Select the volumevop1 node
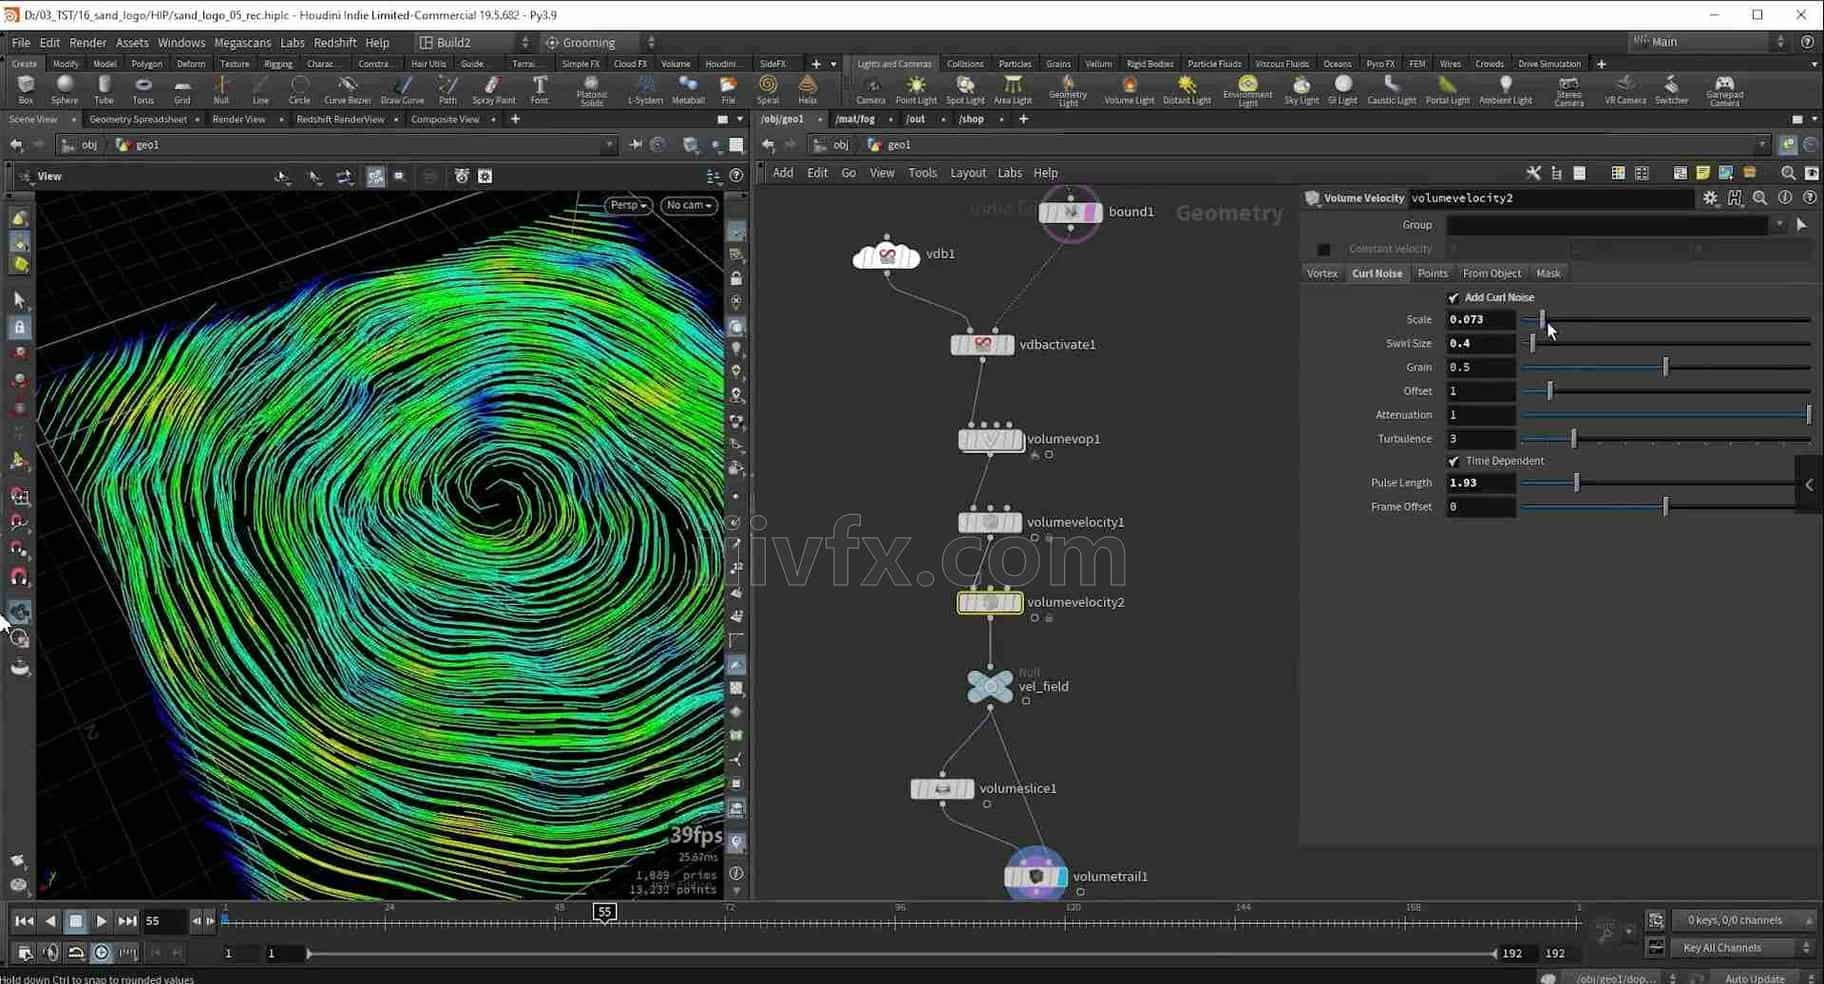The width and height of the screenshot is (1824, 984). pos(990,439)
